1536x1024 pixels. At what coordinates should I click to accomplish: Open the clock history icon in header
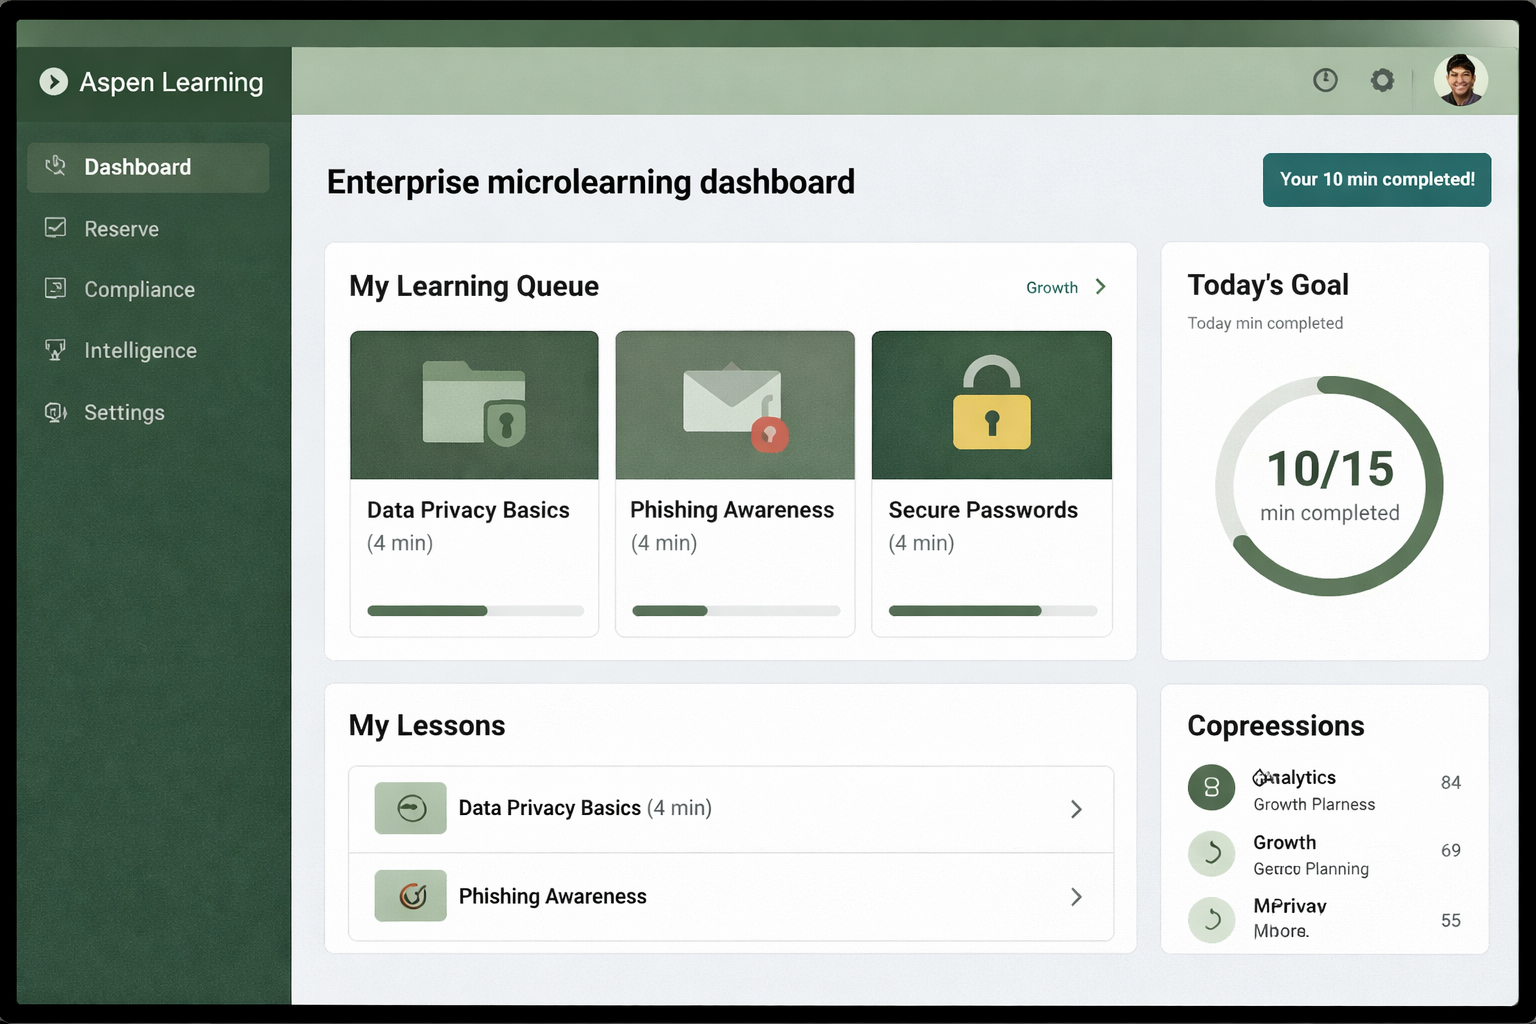[1325, 80]
